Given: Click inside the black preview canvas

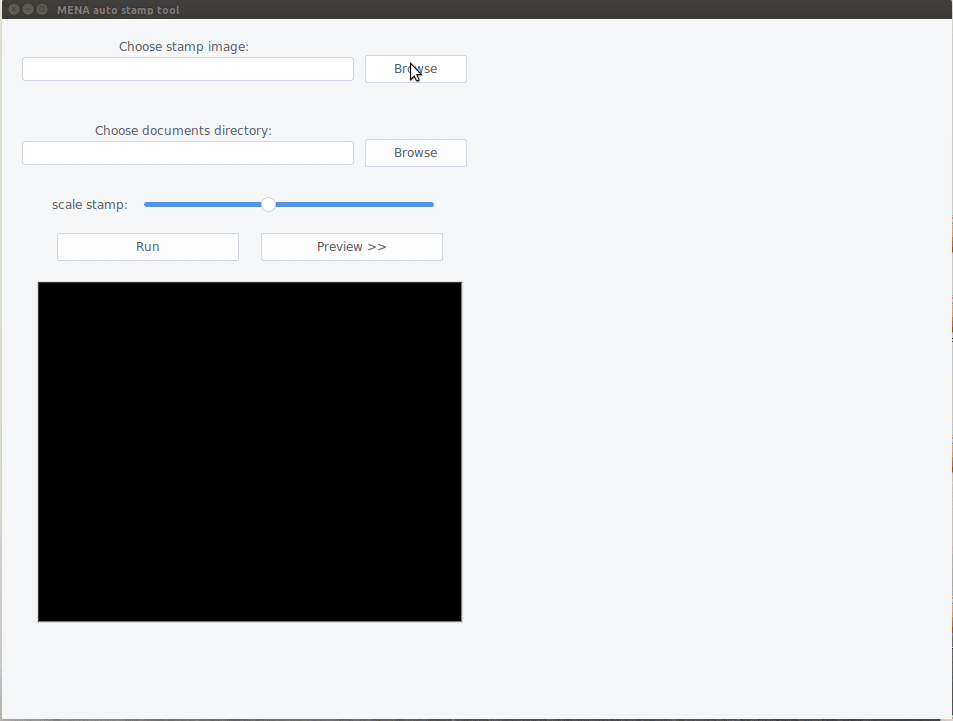Looking at the screenshot, I should pyautogui.click(x=250, y=452).
